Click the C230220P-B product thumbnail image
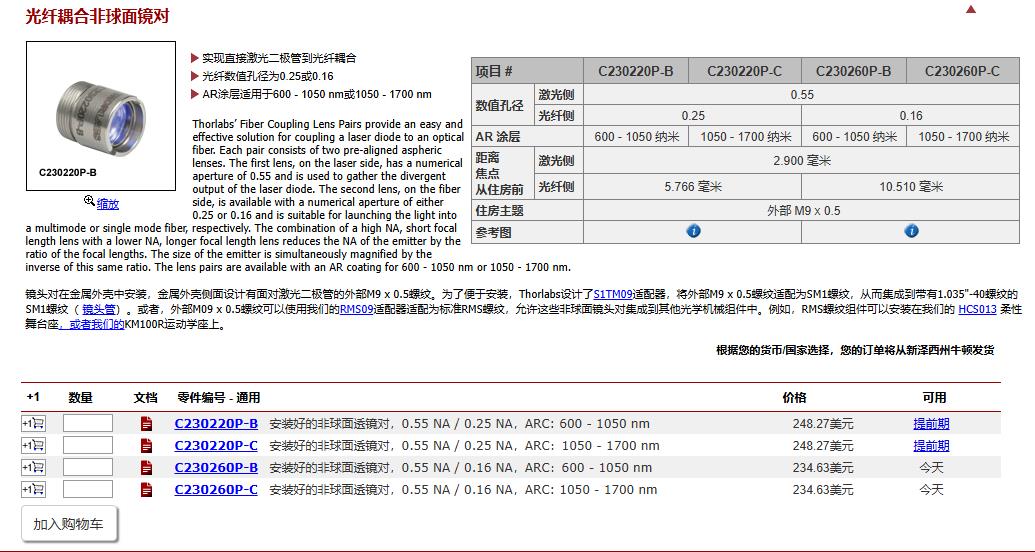1035x552 pixels. [x=100, y=116]
